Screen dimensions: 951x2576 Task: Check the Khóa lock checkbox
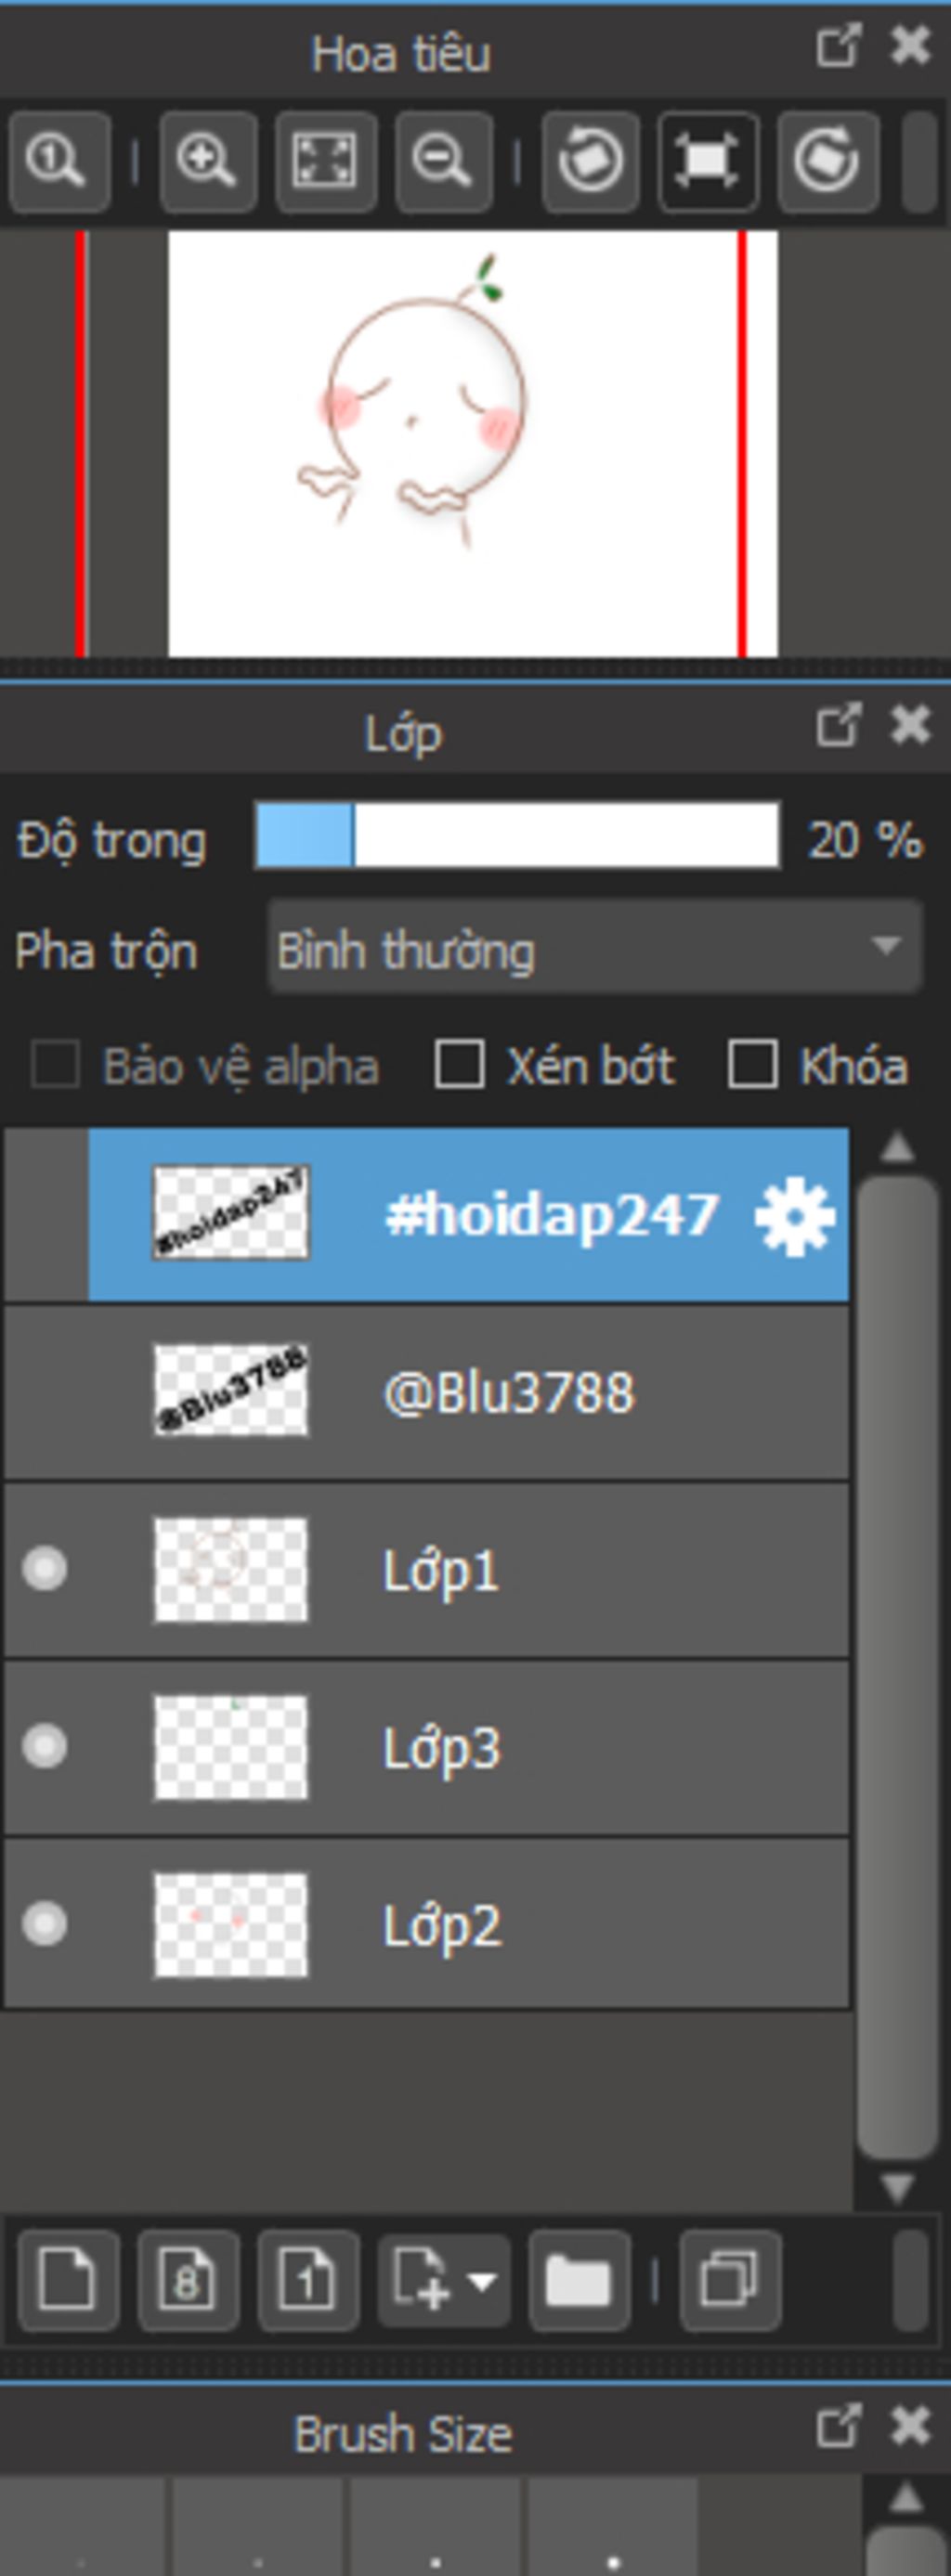[752, 1063]
